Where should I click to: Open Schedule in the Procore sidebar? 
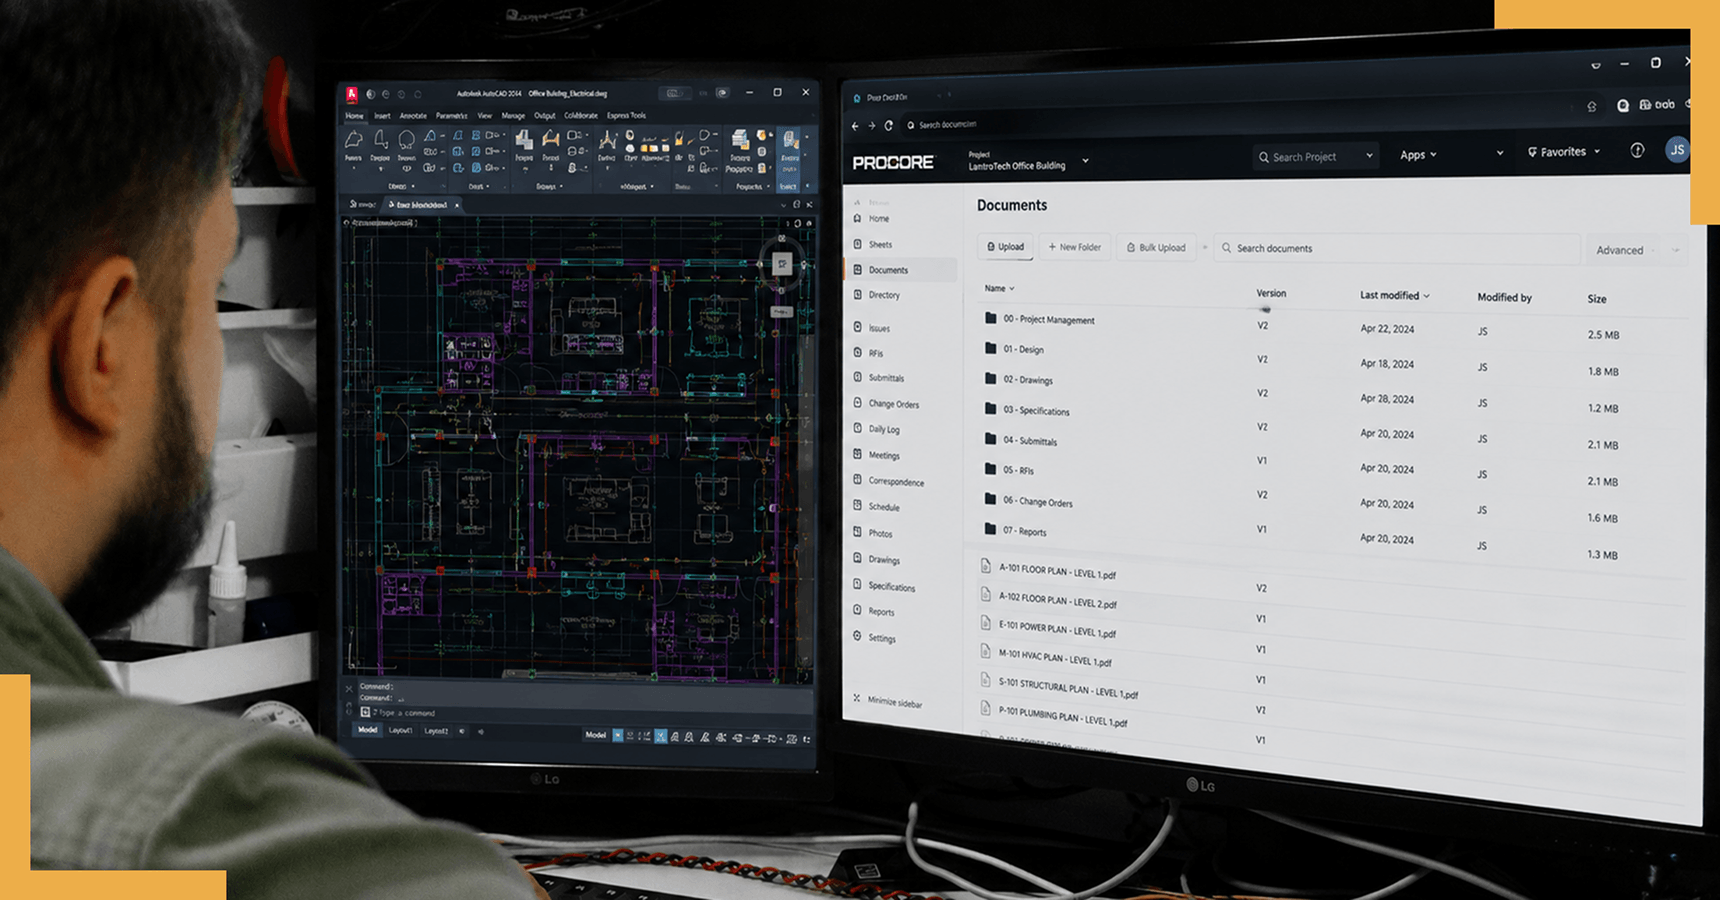pyautogui.click(x=877, y=507)
